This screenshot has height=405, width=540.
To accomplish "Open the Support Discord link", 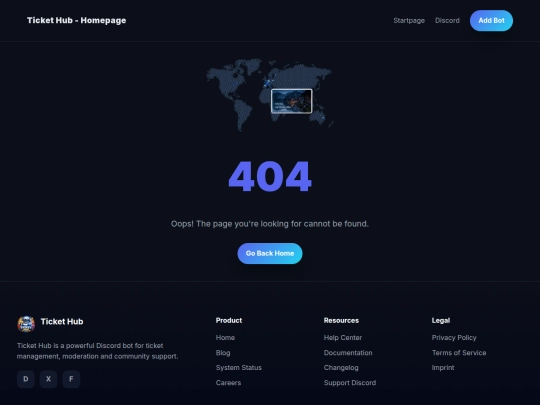I will pyautogui.click(x=350, y=383).
